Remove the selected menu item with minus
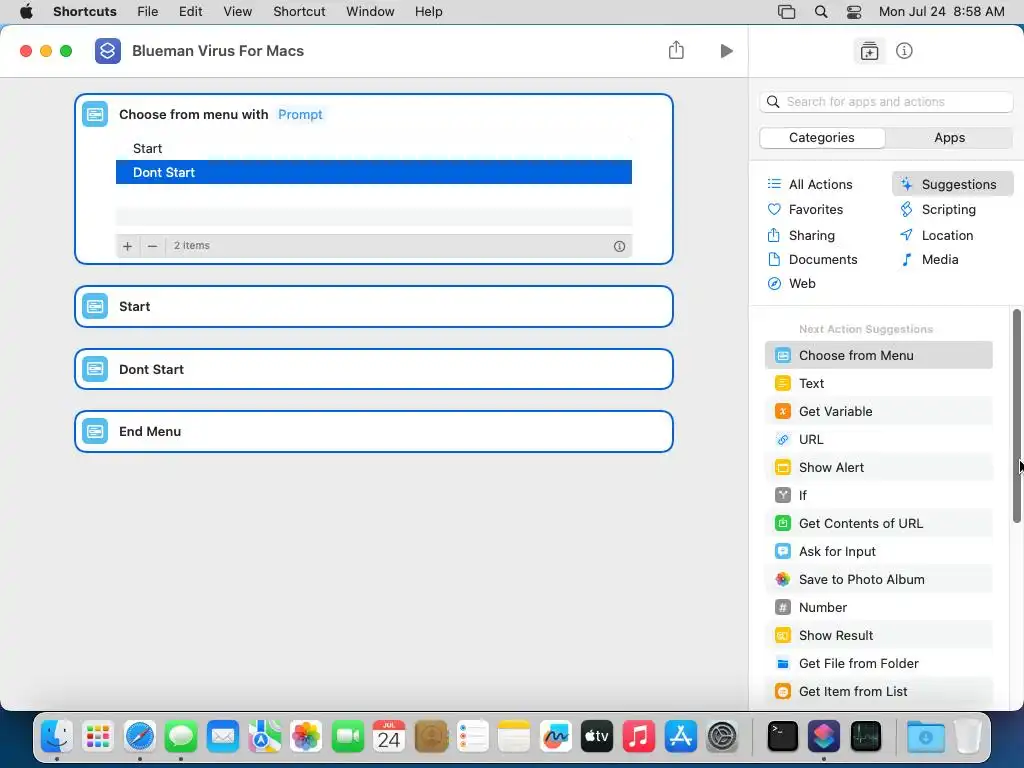Viewport: 1024px width, 768px height. (152, 246)
